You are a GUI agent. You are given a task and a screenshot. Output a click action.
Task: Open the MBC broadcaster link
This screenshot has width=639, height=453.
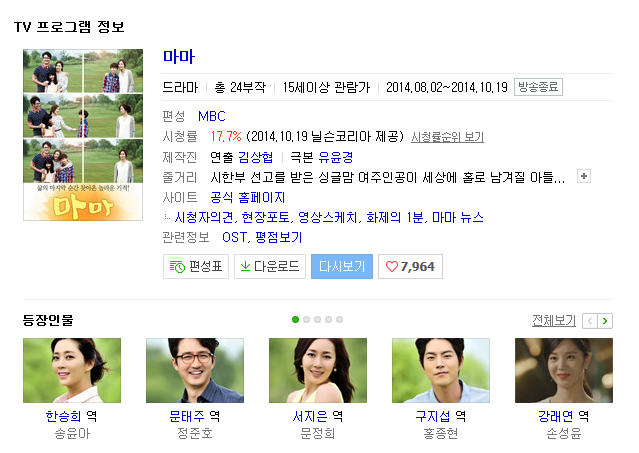pos(212,116)
